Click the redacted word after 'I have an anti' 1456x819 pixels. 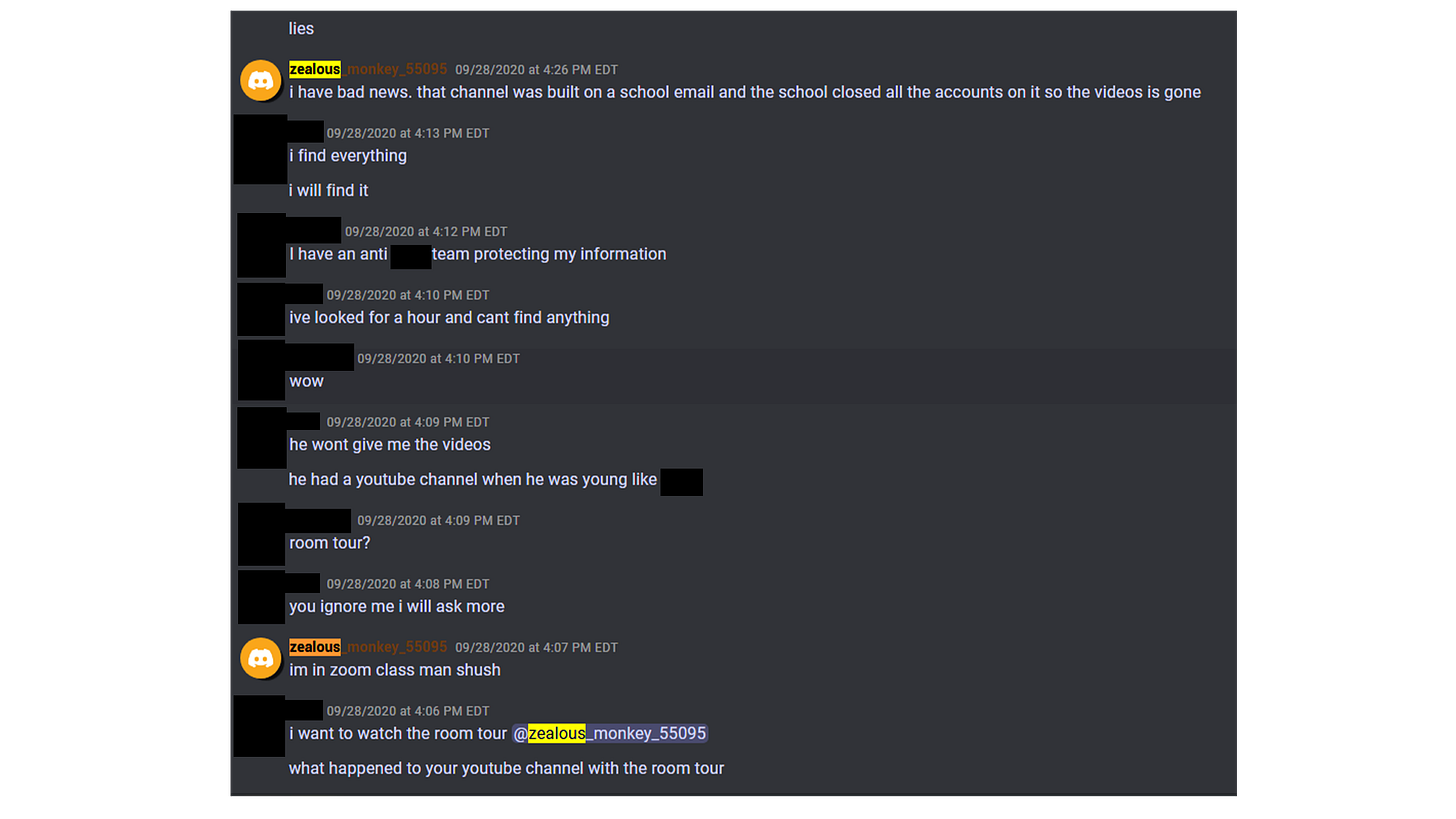pos(411,255)
